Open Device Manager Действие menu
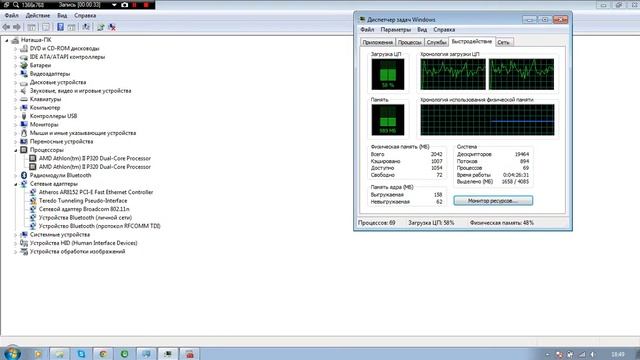The height and width of the screenshot is (360, 640). (38, 16)
